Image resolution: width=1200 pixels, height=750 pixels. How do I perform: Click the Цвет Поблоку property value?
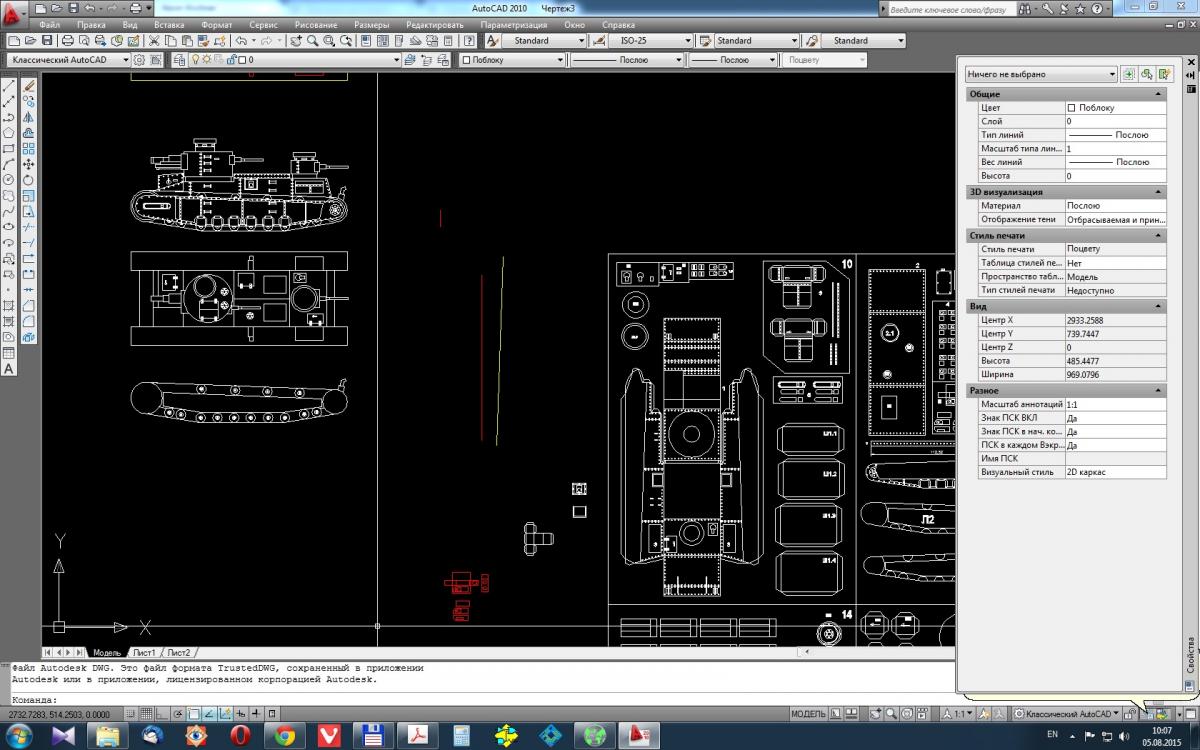coord(1115,107)
